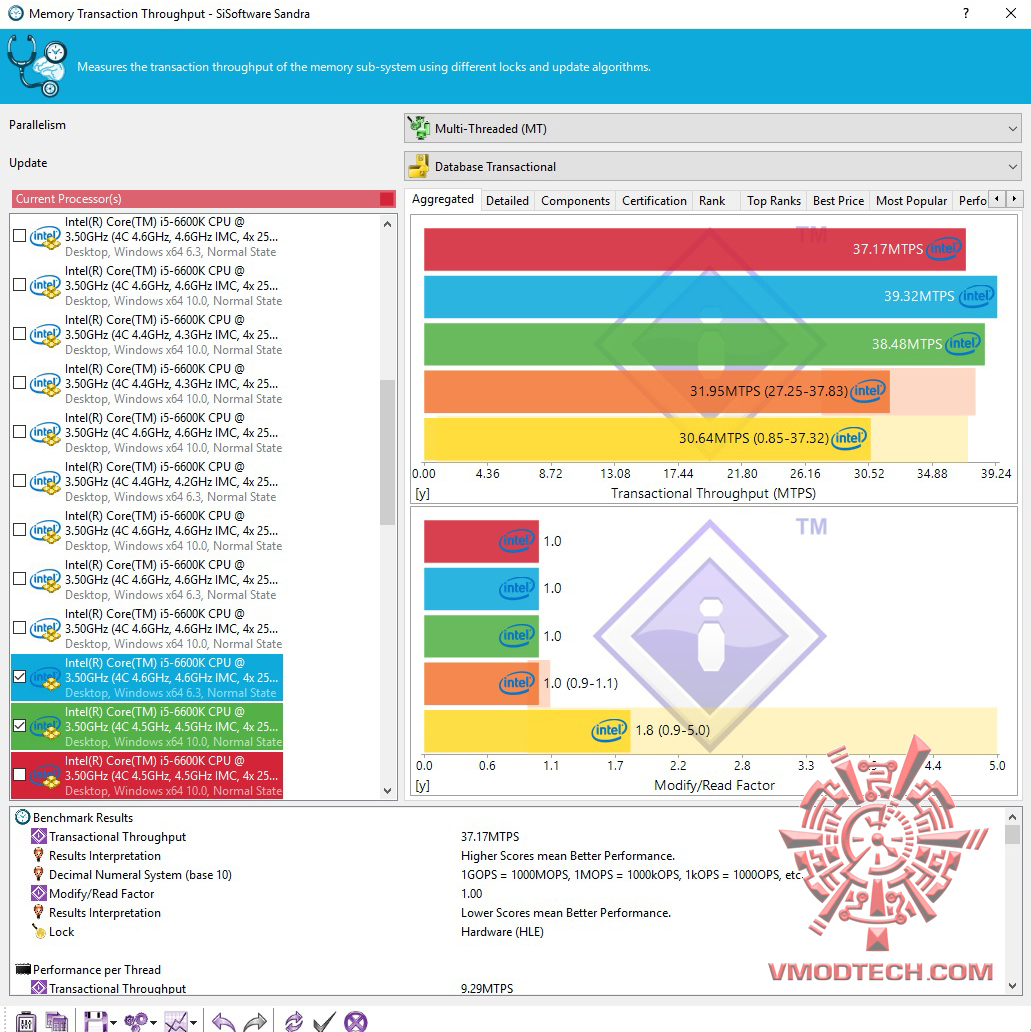The image size is (1031, 1032).
Task: Check the 4.4GHz, 4.2GHz IMC processor checkbox
Action: tap(20, 480)
